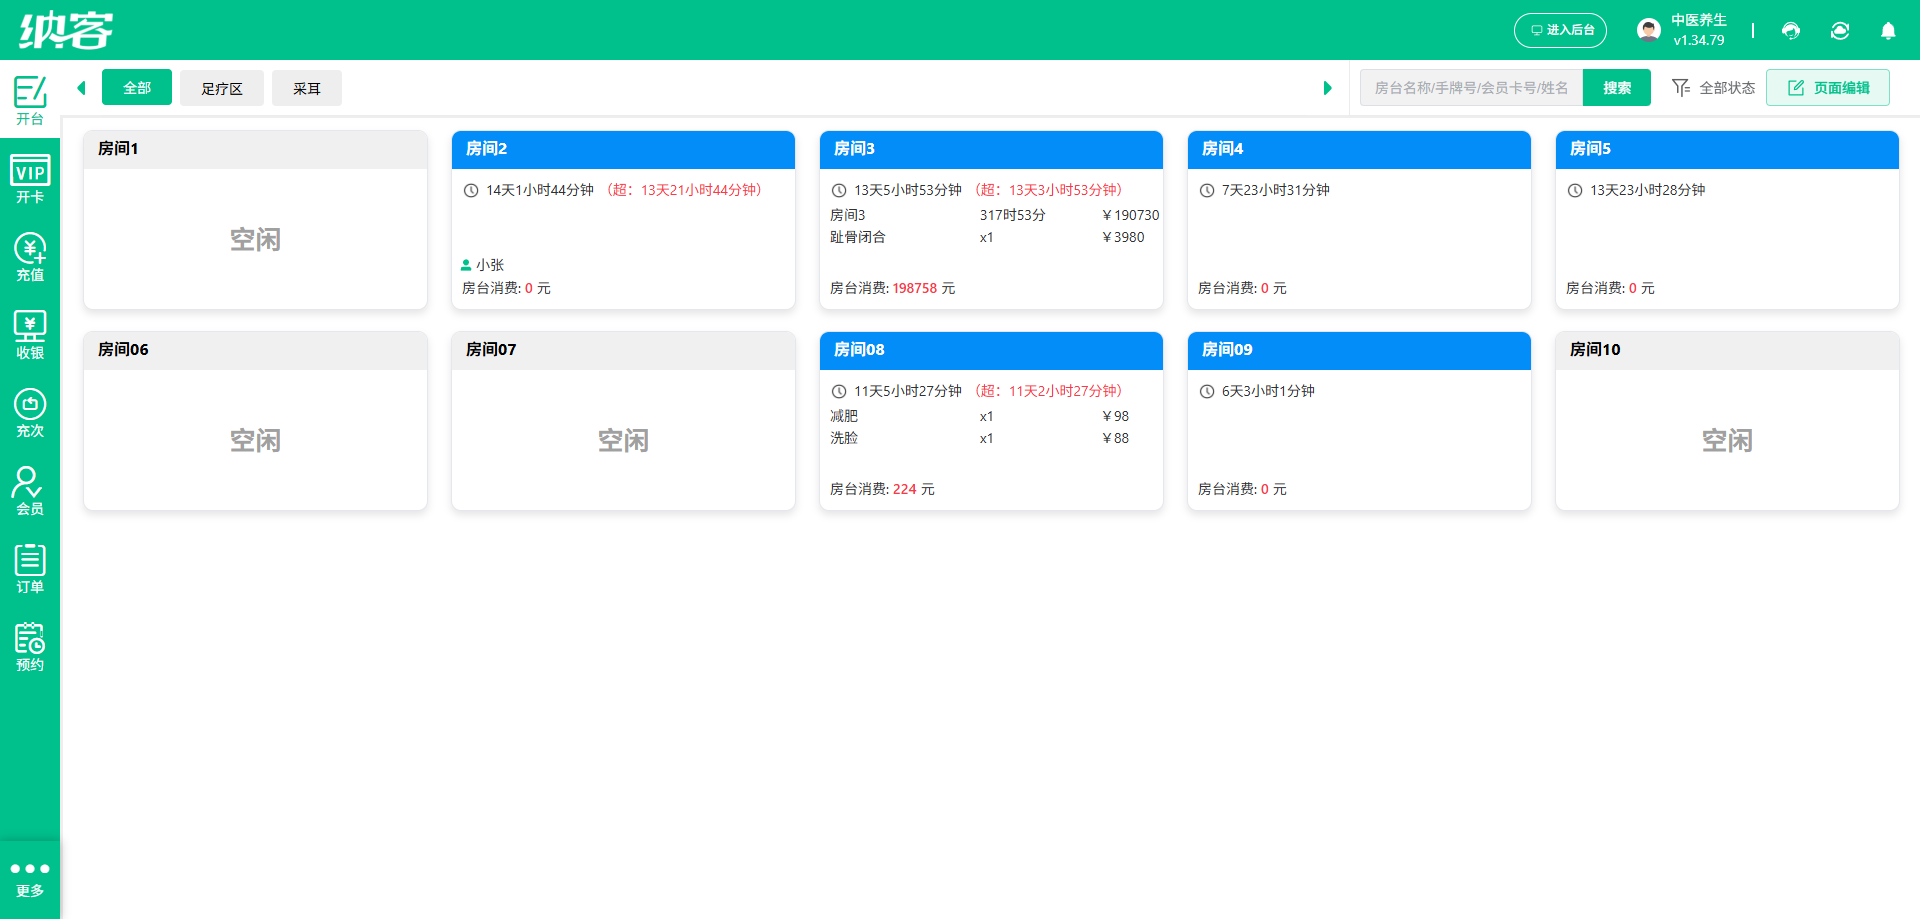The width and height of the screenshot is (1920, 919).
Task: Click the 页面编辑 button
Action: tap(1828, 88)
